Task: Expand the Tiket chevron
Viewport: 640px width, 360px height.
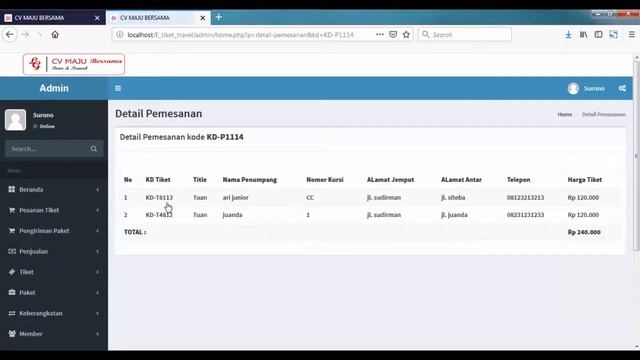Action: pyautogui.click(x=98, y=272)
